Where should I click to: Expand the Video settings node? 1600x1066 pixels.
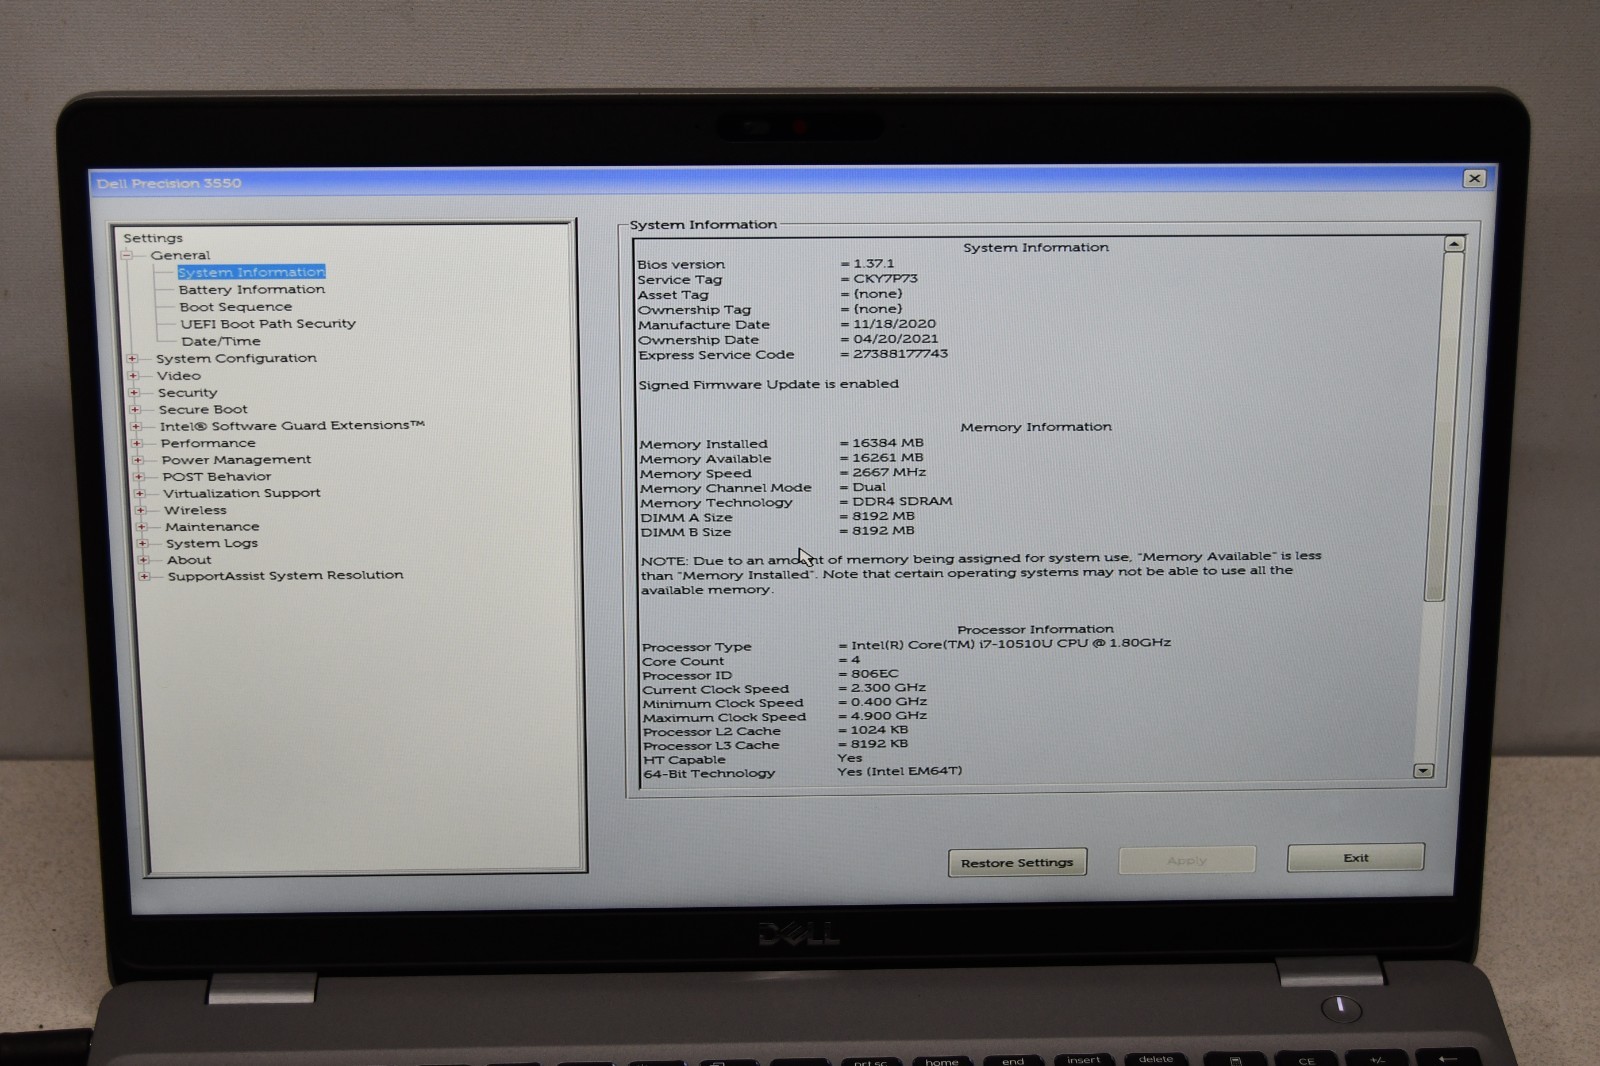133,375
